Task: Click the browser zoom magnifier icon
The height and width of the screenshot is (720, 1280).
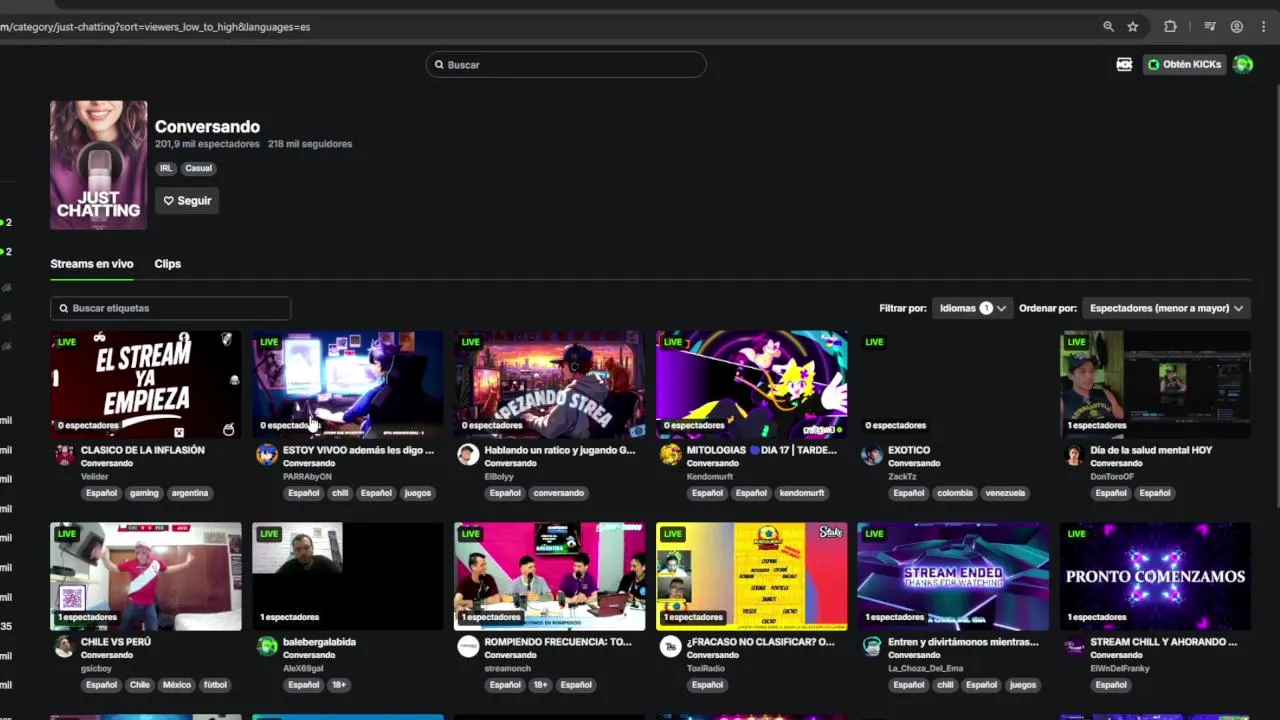Action: tap(1108, 27)
